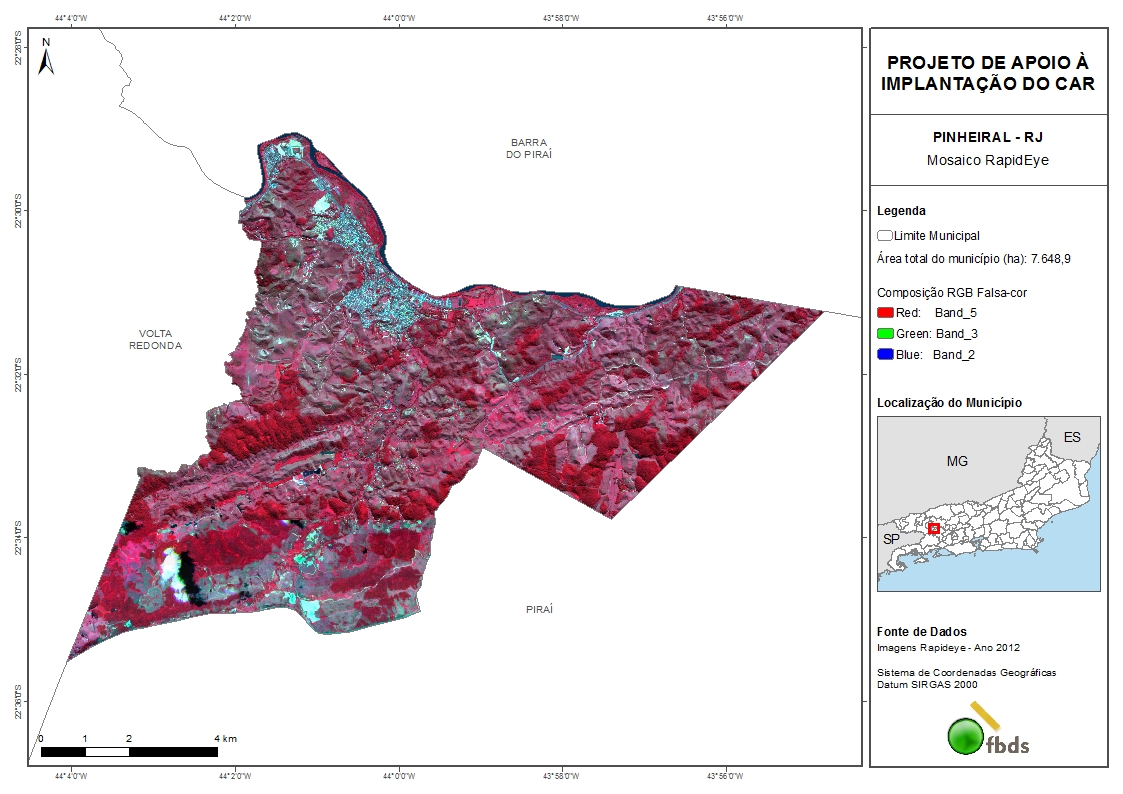1123x794 pixels.
Task: Click the PINHEIRAL - RJ heading
Action: [988, 138]
